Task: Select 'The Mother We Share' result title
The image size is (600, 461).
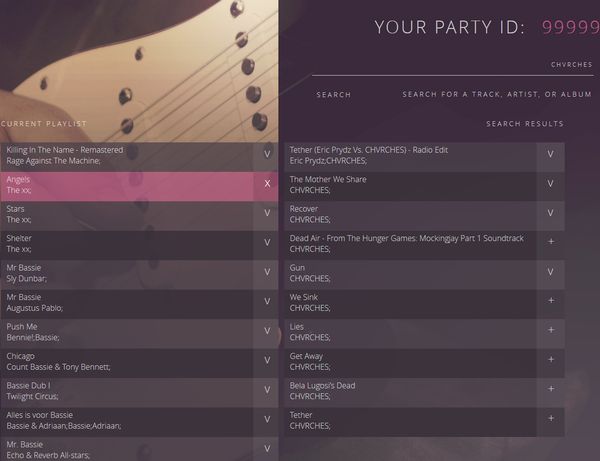Action: 328,179
